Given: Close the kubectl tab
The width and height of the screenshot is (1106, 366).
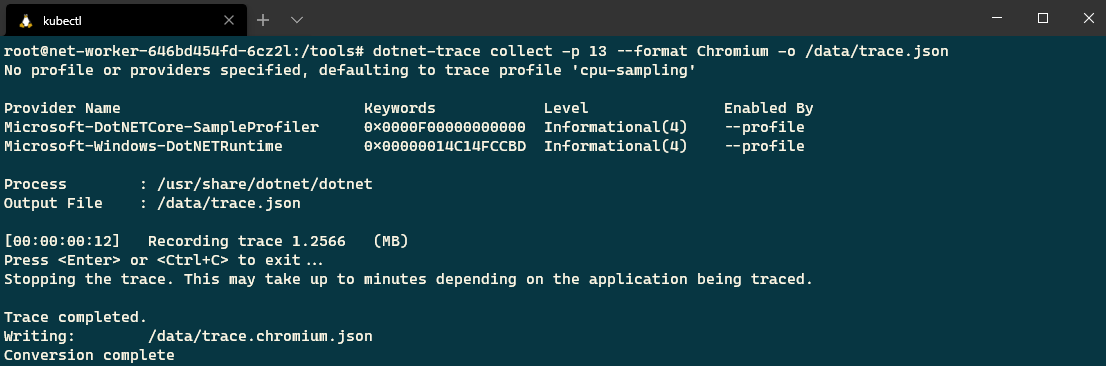Looking at the screenshot, I should click(x=229, y=20).
